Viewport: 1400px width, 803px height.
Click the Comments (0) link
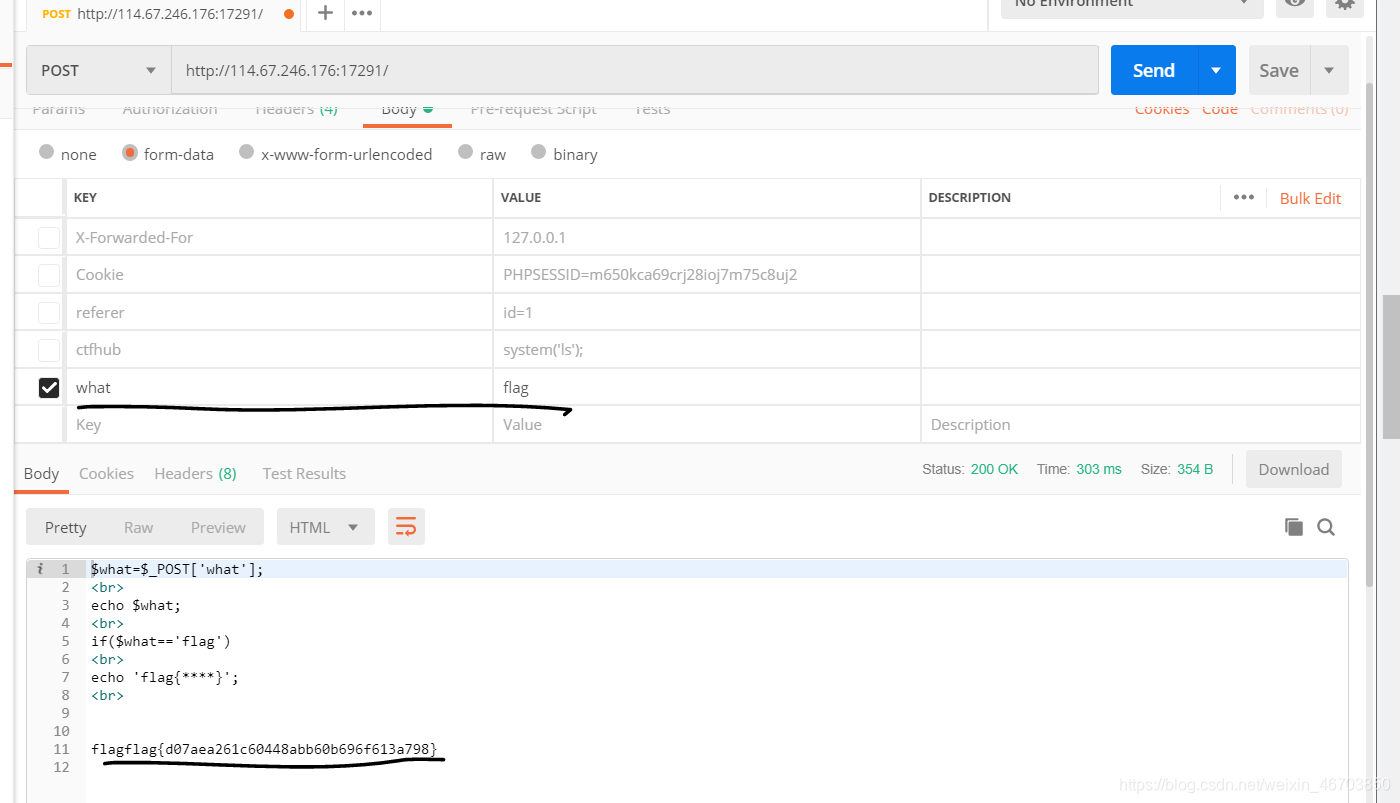pyautogui.click(x=1299, y=109)
